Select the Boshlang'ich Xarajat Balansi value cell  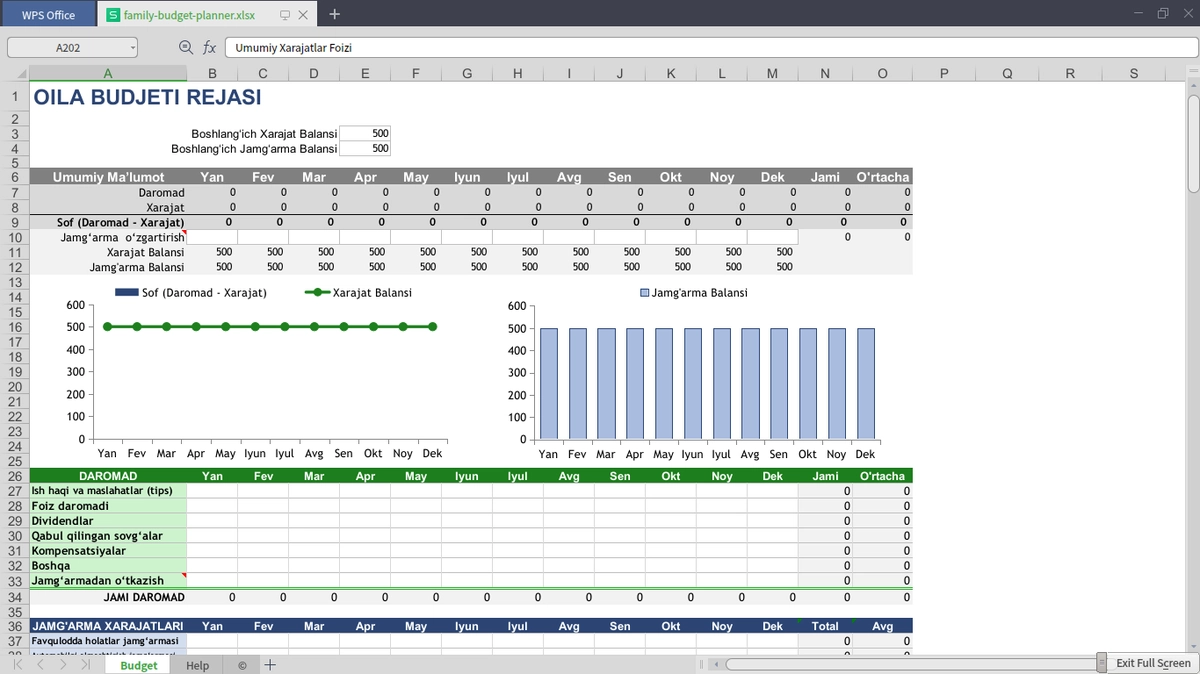(x=365, y=133)
